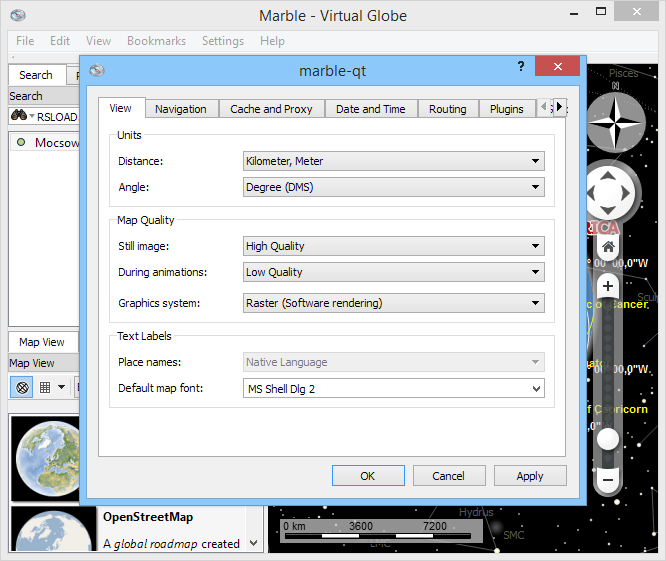Click the flat map grid projection icon
This screenshot has width=666, height=561.
pos(45,387)
